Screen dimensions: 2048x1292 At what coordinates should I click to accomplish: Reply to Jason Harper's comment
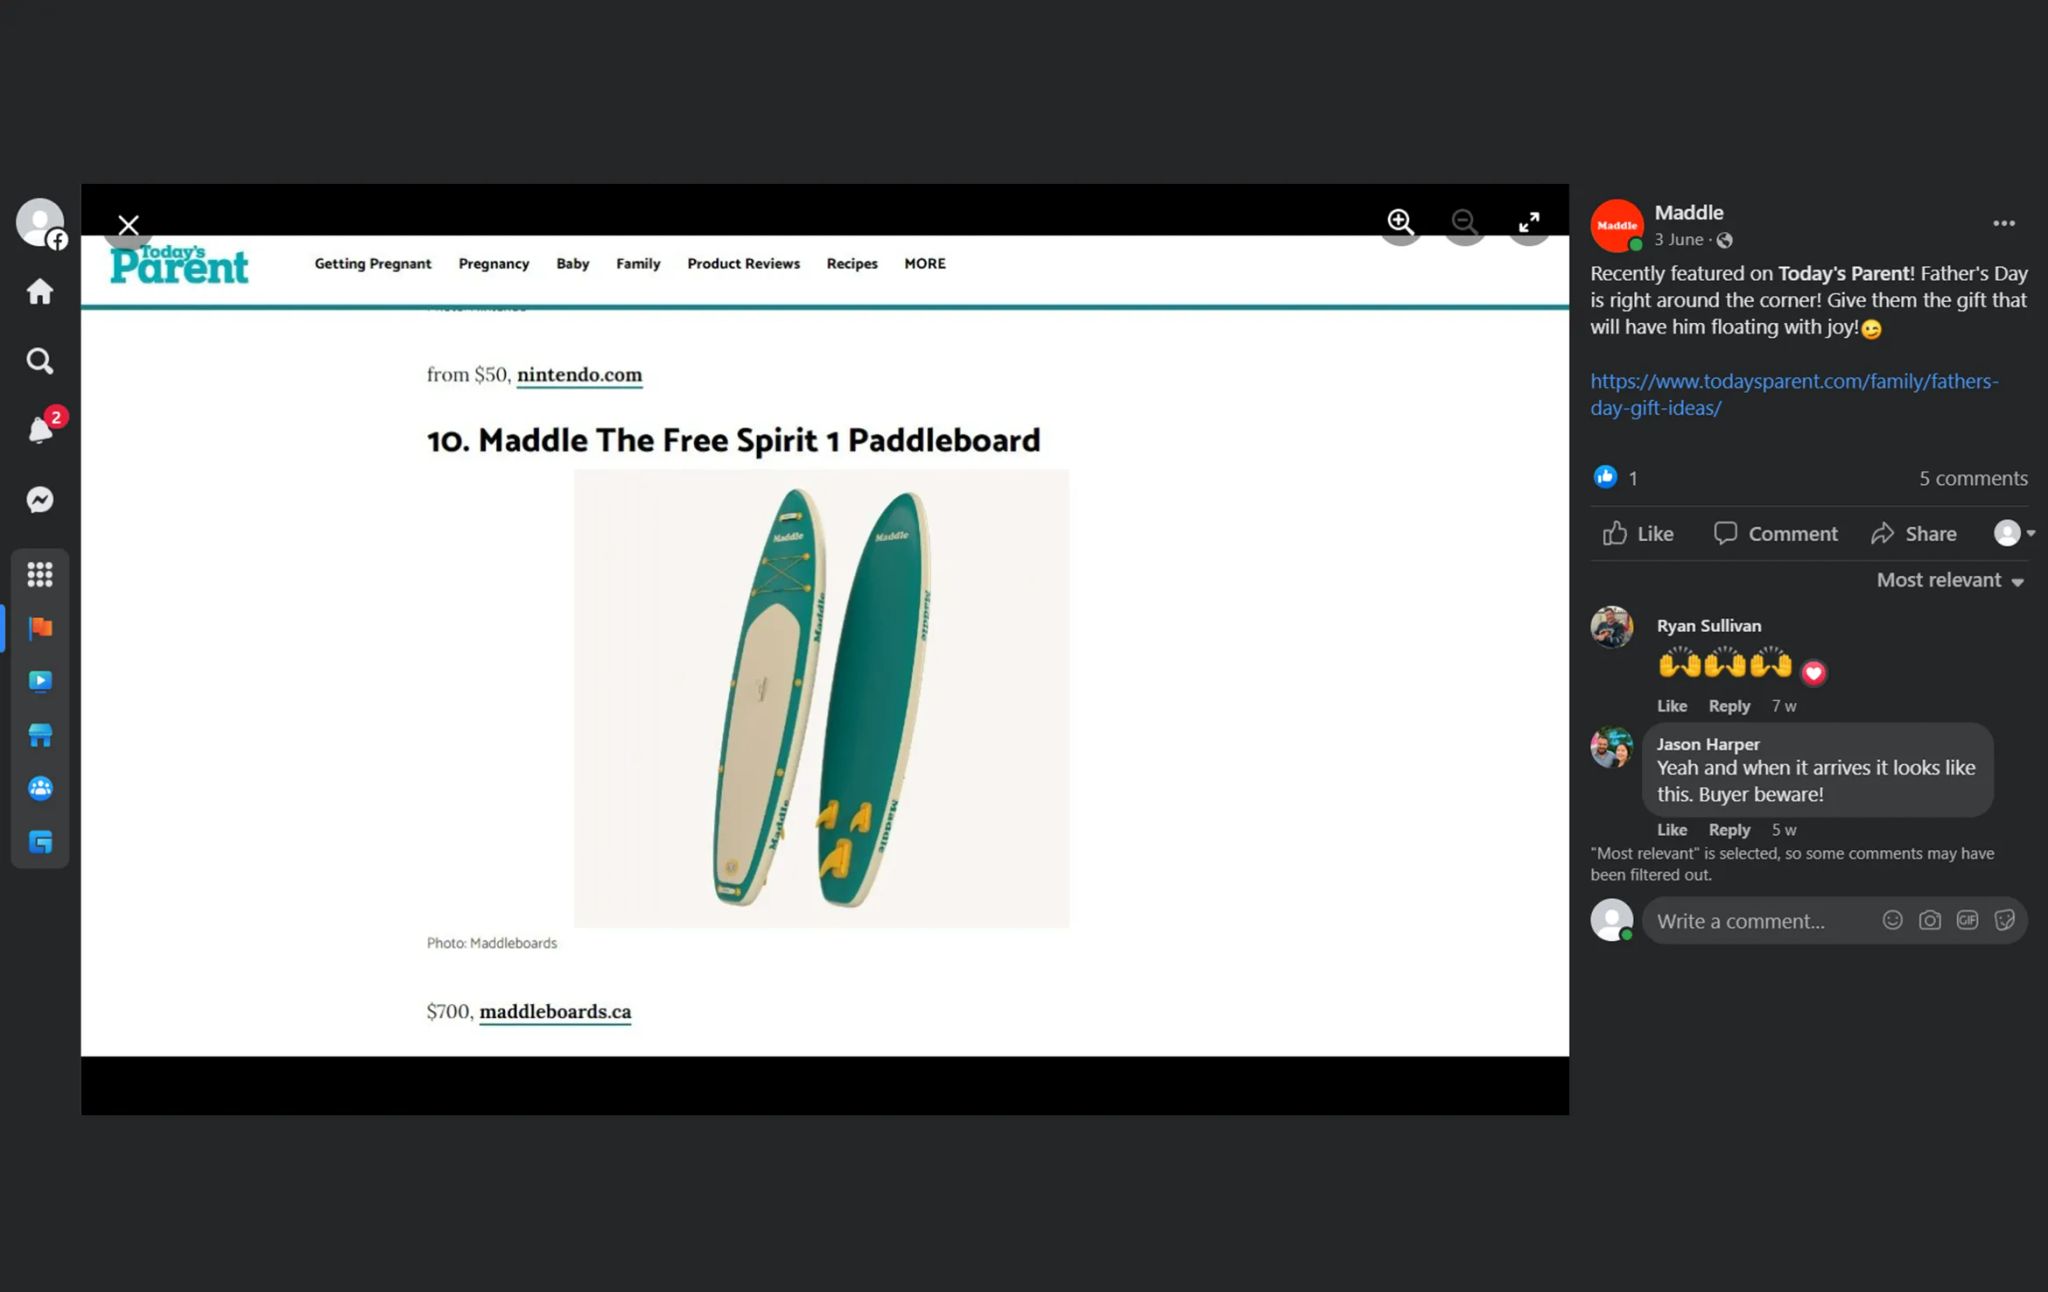tap(1729, 829)
